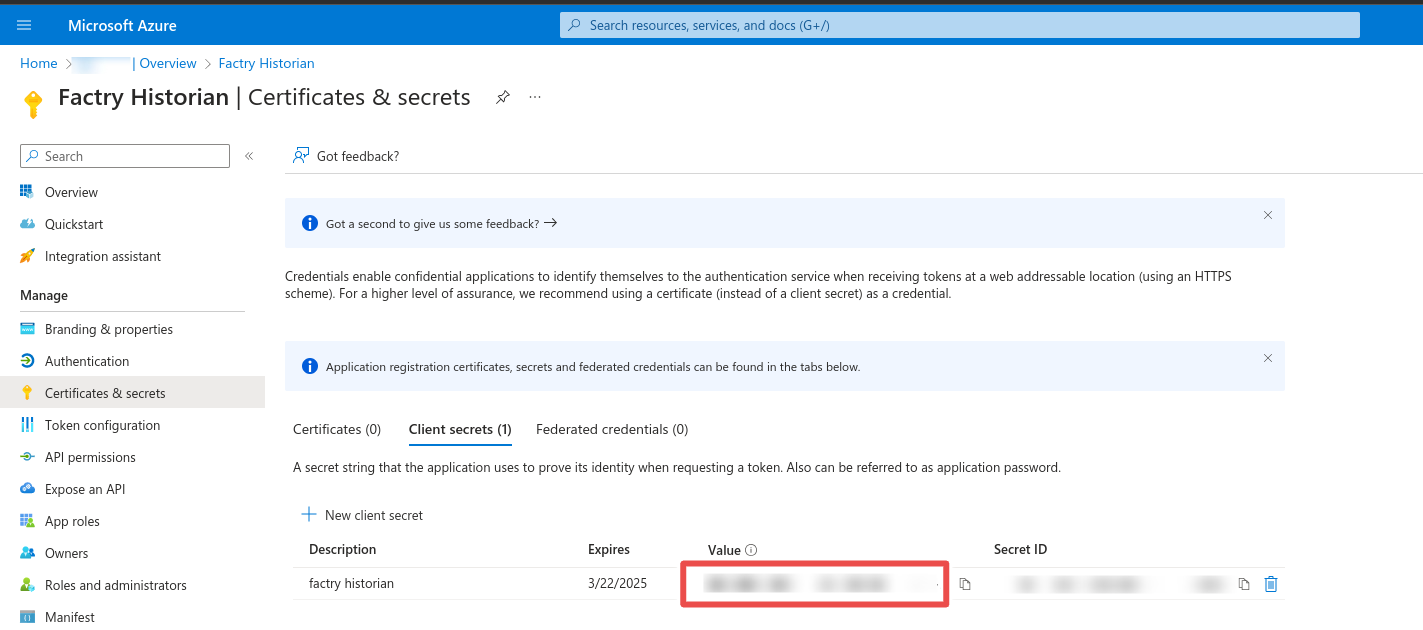Click the Secret ID column header
The image size is (1423, 630).
coord(1021,549)
